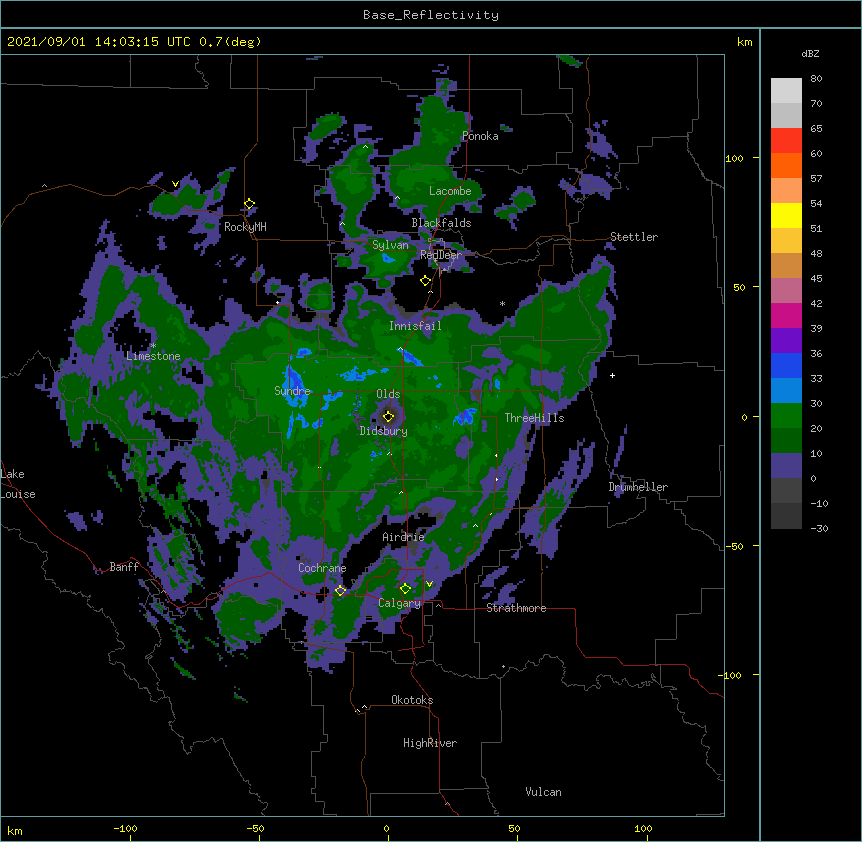Click the Banff map label
The height and width of the screenshot is (842, 862).
tap(124, 567)
